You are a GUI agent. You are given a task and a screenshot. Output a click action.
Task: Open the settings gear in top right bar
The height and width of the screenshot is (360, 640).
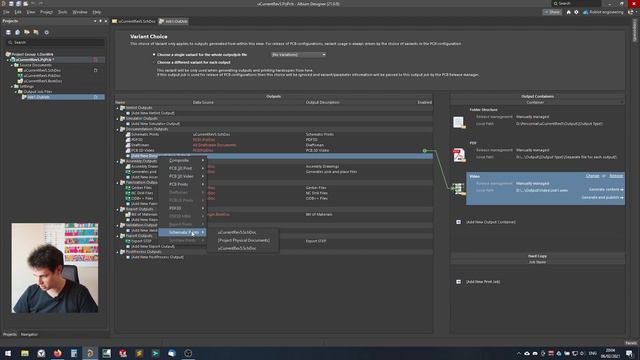[x=576, y=12]
